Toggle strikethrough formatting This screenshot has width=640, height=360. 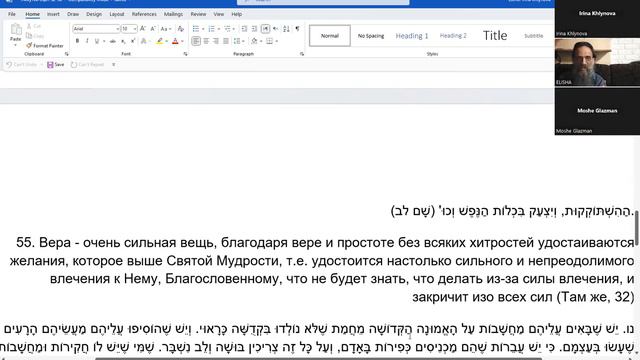113,41
